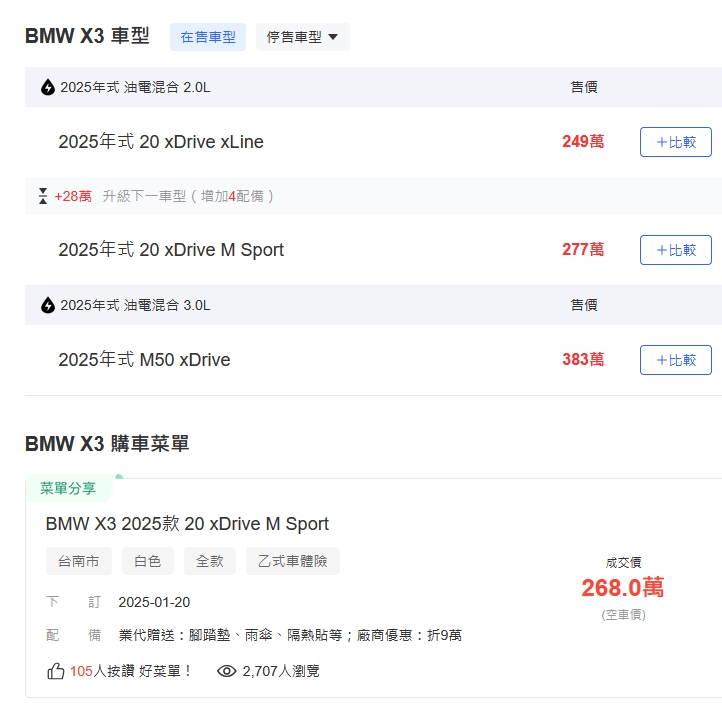This screenshot has width=722, height=715.
Task: Click the 台南市 location tag
Action: pyautogui.click(x=79, y=561)
